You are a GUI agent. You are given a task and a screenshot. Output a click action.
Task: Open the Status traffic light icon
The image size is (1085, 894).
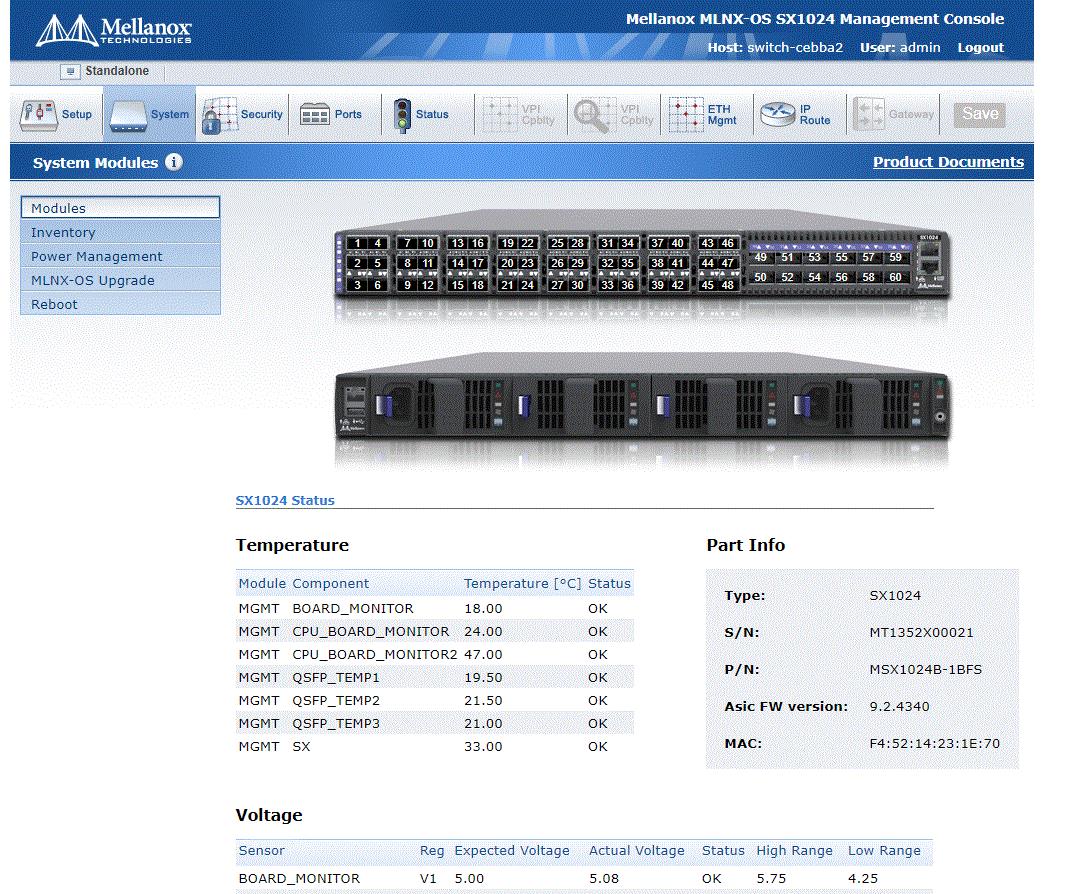402,115
